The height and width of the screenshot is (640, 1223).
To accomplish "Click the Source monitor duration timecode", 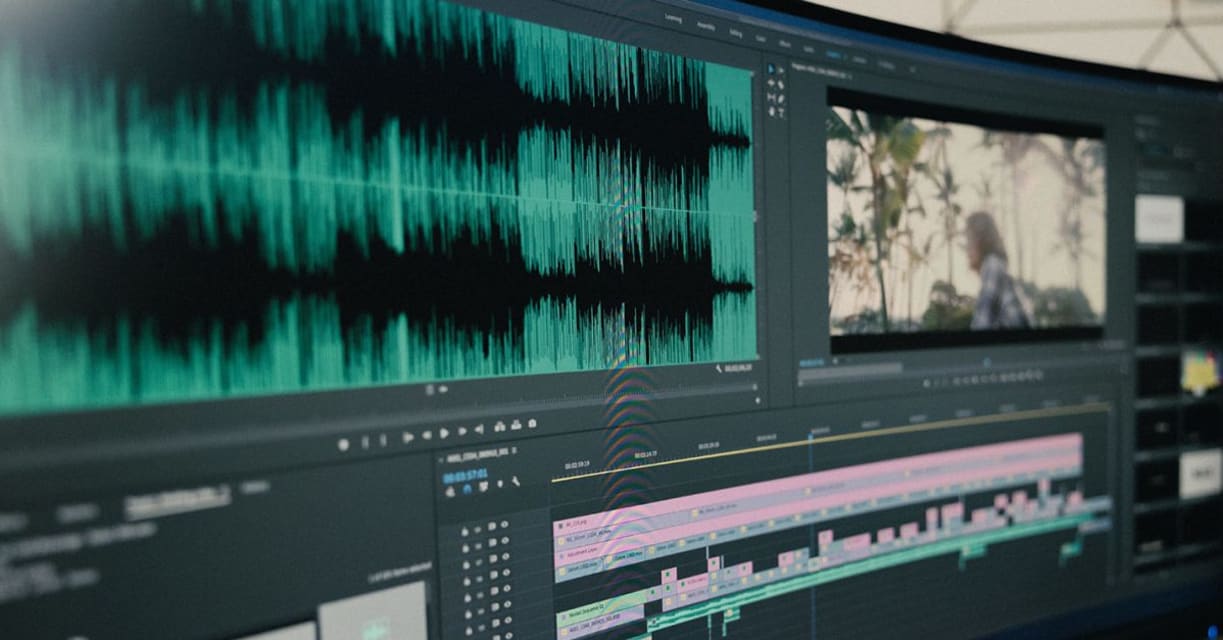I will [740, 368].
